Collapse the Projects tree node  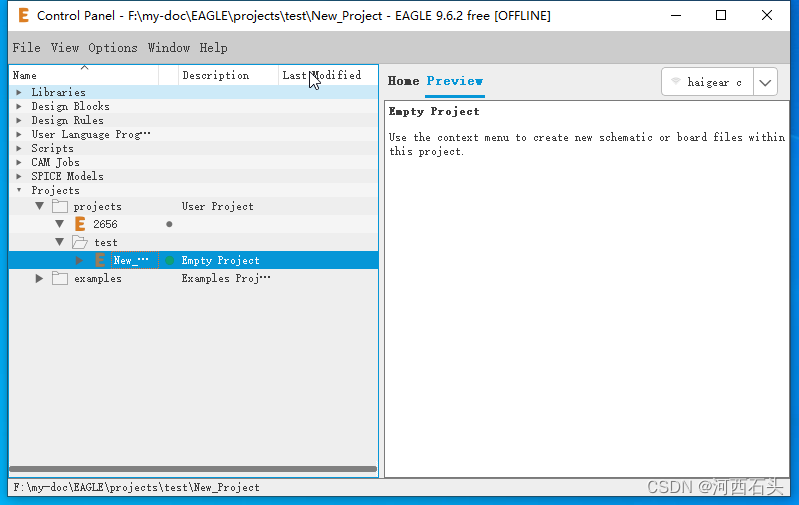click(18, 190)
